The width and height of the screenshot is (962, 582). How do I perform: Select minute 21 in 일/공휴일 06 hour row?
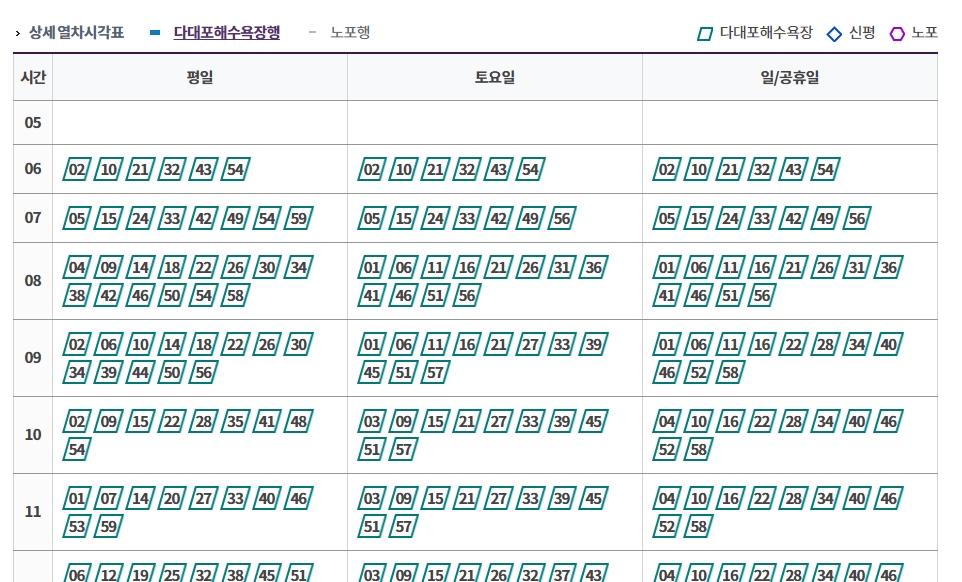click(730, 169)
